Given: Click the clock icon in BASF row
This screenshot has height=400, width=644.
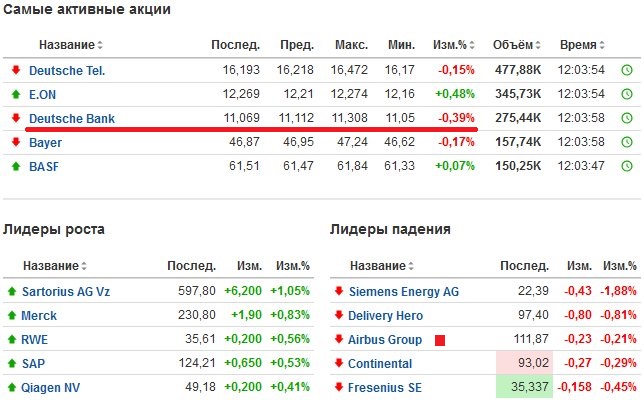Looking at the screenshot, I should tap(627, 166).
